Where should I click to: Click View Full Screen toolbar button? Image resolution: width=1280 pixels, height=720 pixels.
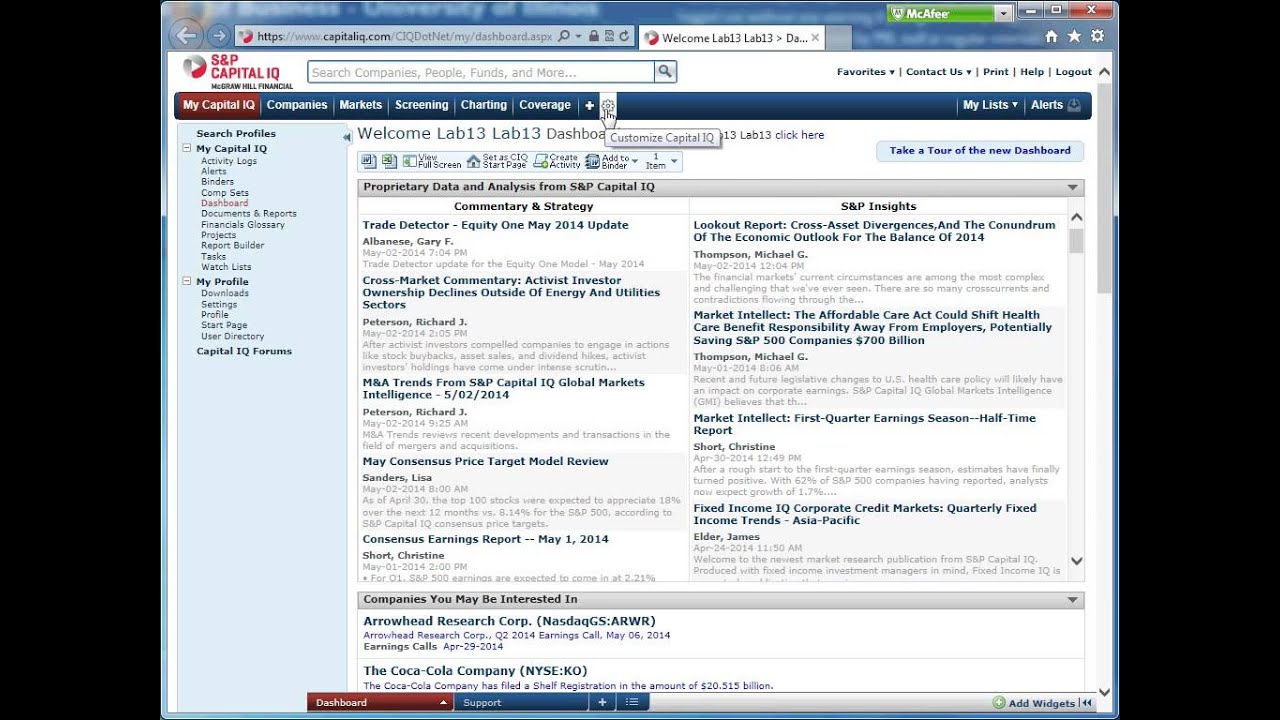point(432,161)
